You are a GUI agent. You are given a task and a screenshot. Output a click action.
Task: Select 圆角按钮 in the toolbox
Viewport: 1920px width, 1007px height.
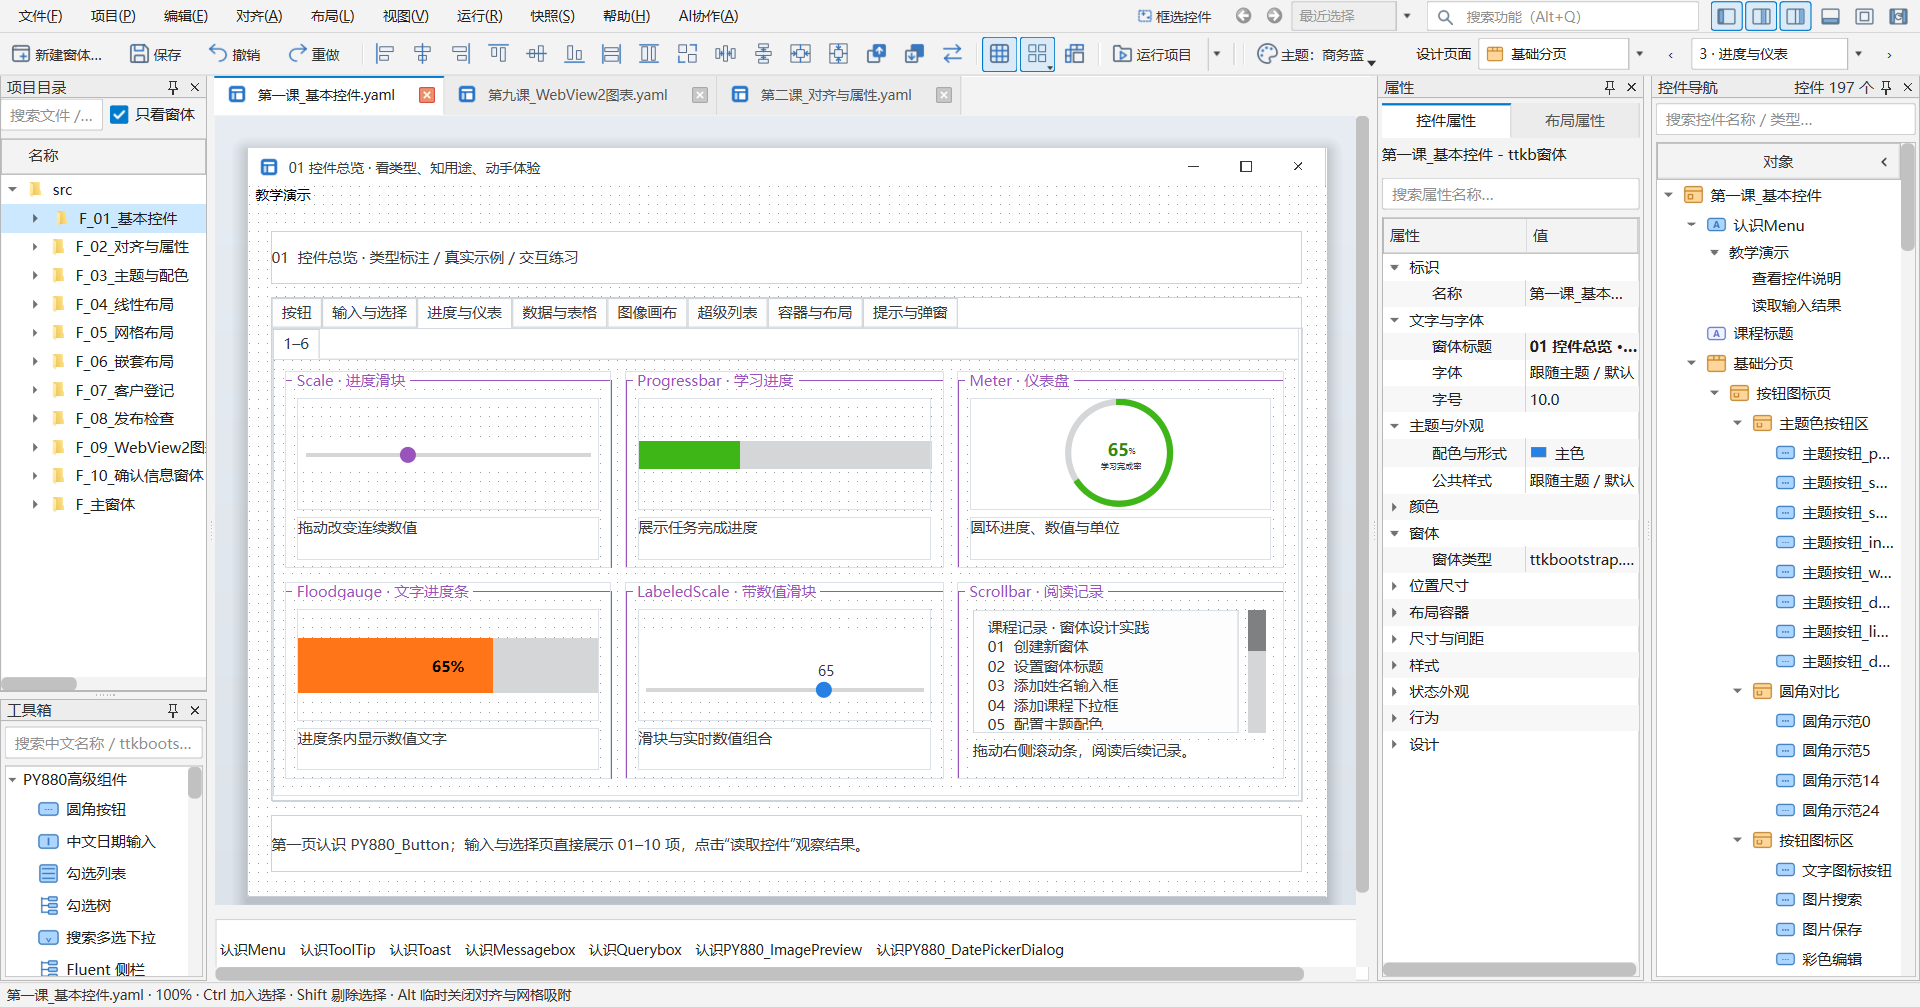click(x=96, y=810)
